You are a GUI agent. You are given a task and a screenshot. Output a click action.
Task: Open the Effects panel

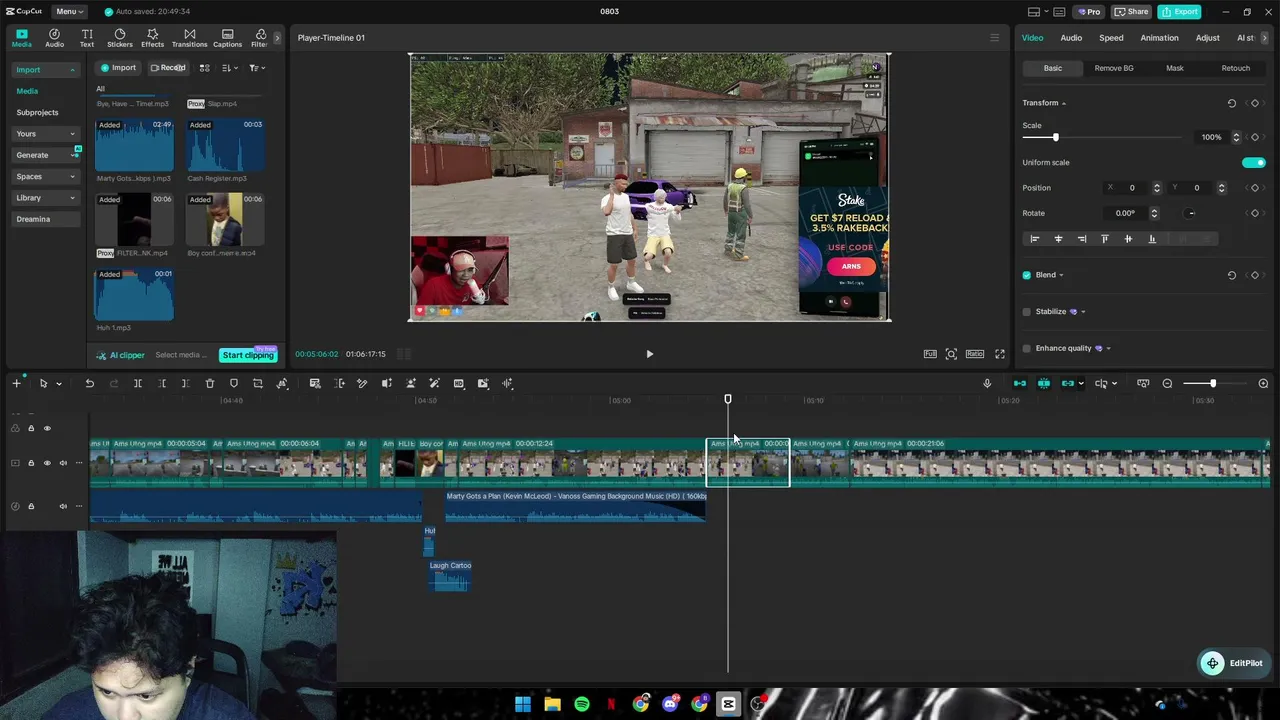tap(152, 38)
